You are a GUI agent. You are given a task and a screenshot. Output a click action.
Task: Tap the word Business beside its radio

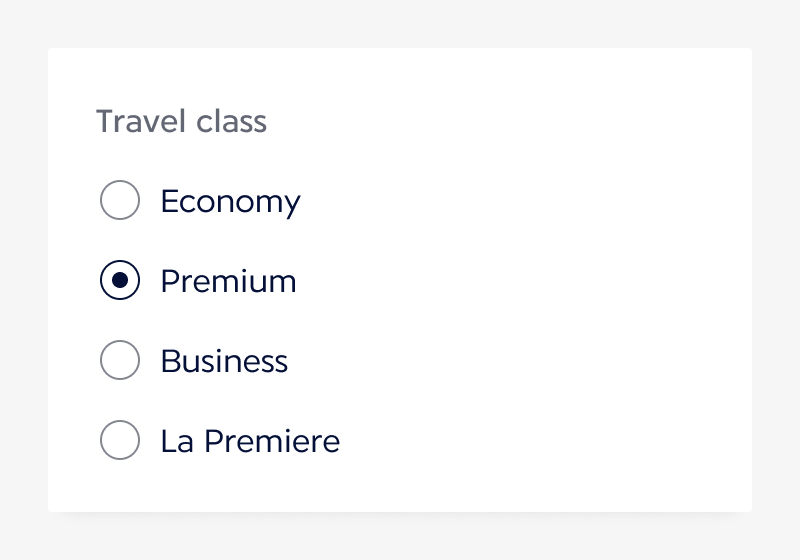(224, 361)
